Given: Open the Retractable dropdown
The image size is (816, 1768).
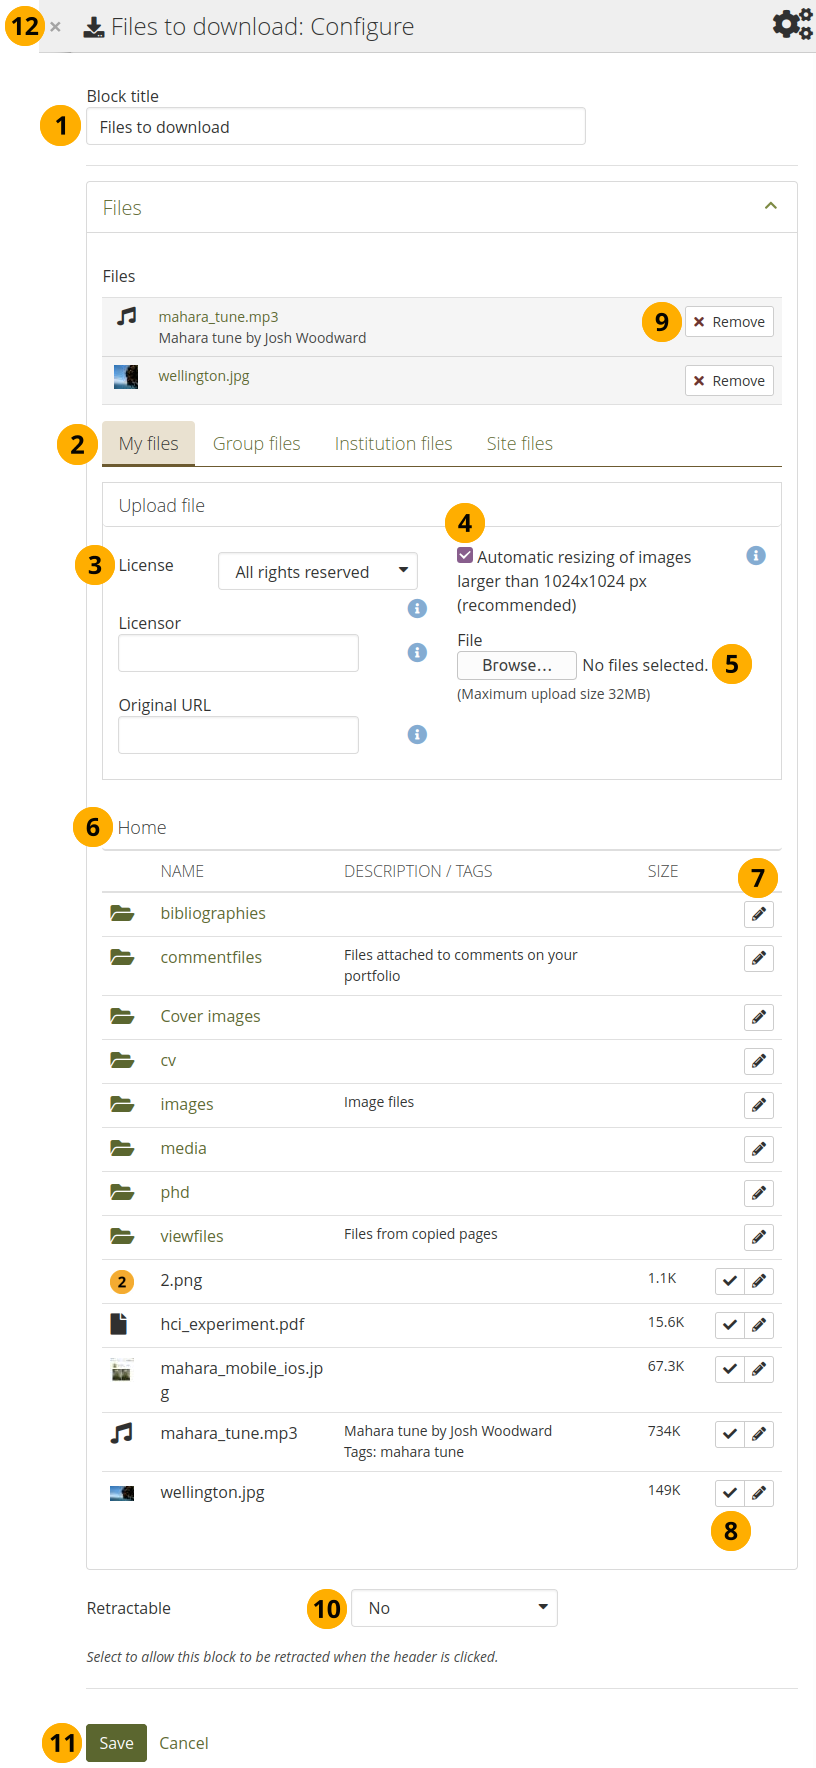Looking at the screenshot, I should [454, 1608].
